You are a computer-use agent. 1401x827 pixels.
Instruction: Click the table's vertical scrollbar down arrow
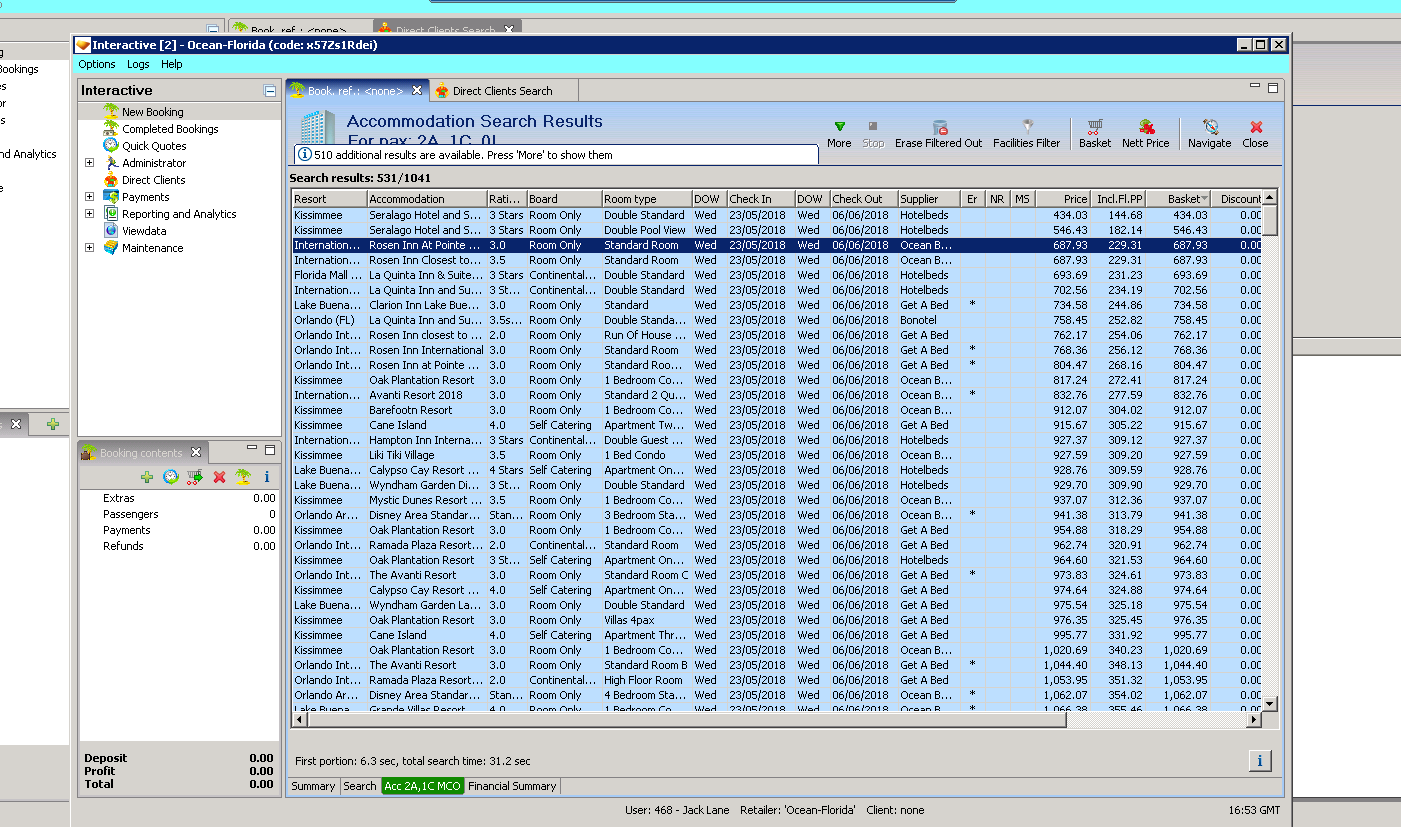1270,704
